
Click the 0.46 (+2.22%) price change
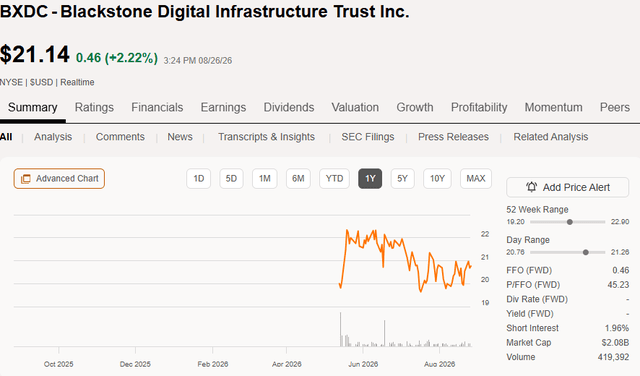117,58
